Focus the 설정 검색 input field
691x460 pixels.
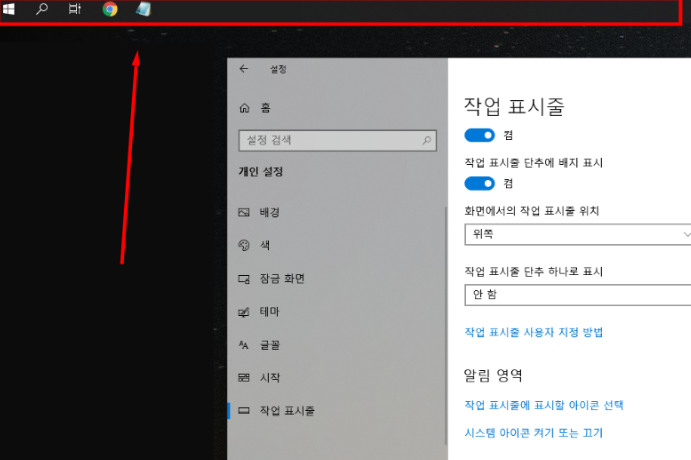[x=338, y=141]
